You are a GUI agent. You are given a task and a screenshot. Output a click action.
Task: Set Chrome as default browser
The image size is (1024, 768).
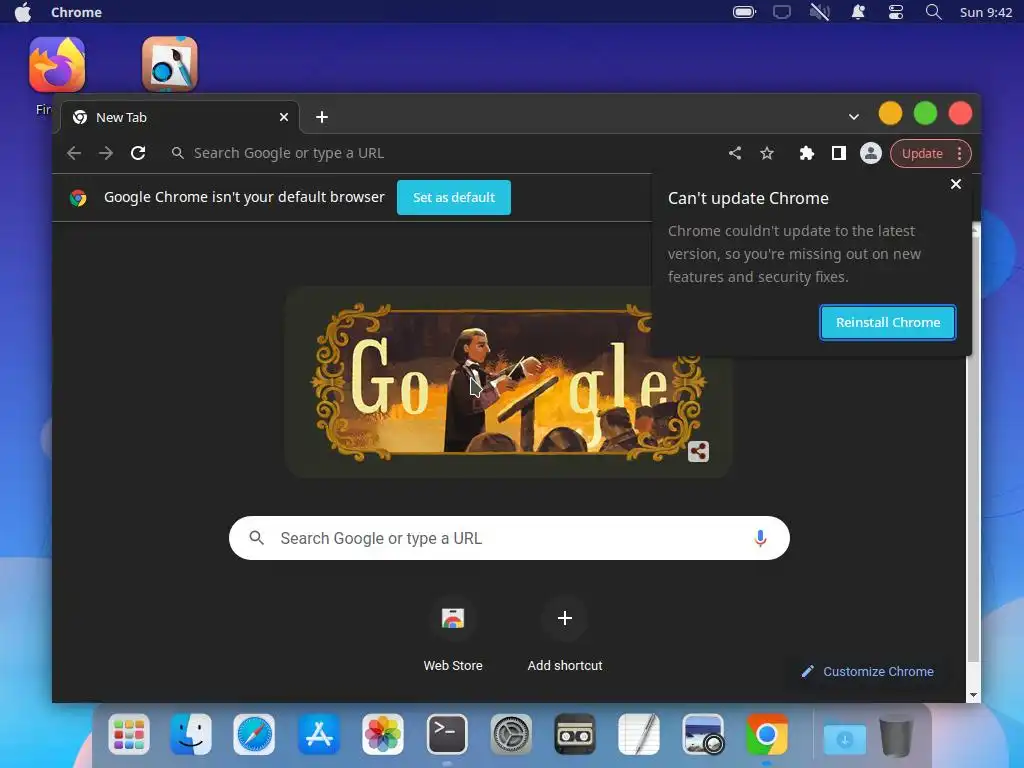point(454,197)
